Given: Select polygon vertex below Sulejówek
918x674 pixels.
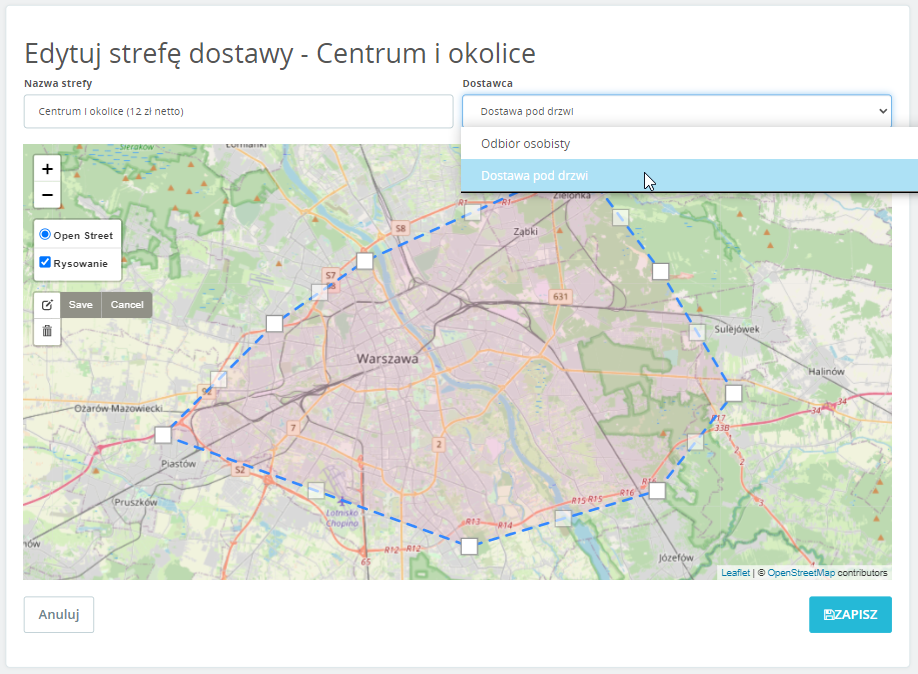Looking at the screenshot, I should click(734, 393).
